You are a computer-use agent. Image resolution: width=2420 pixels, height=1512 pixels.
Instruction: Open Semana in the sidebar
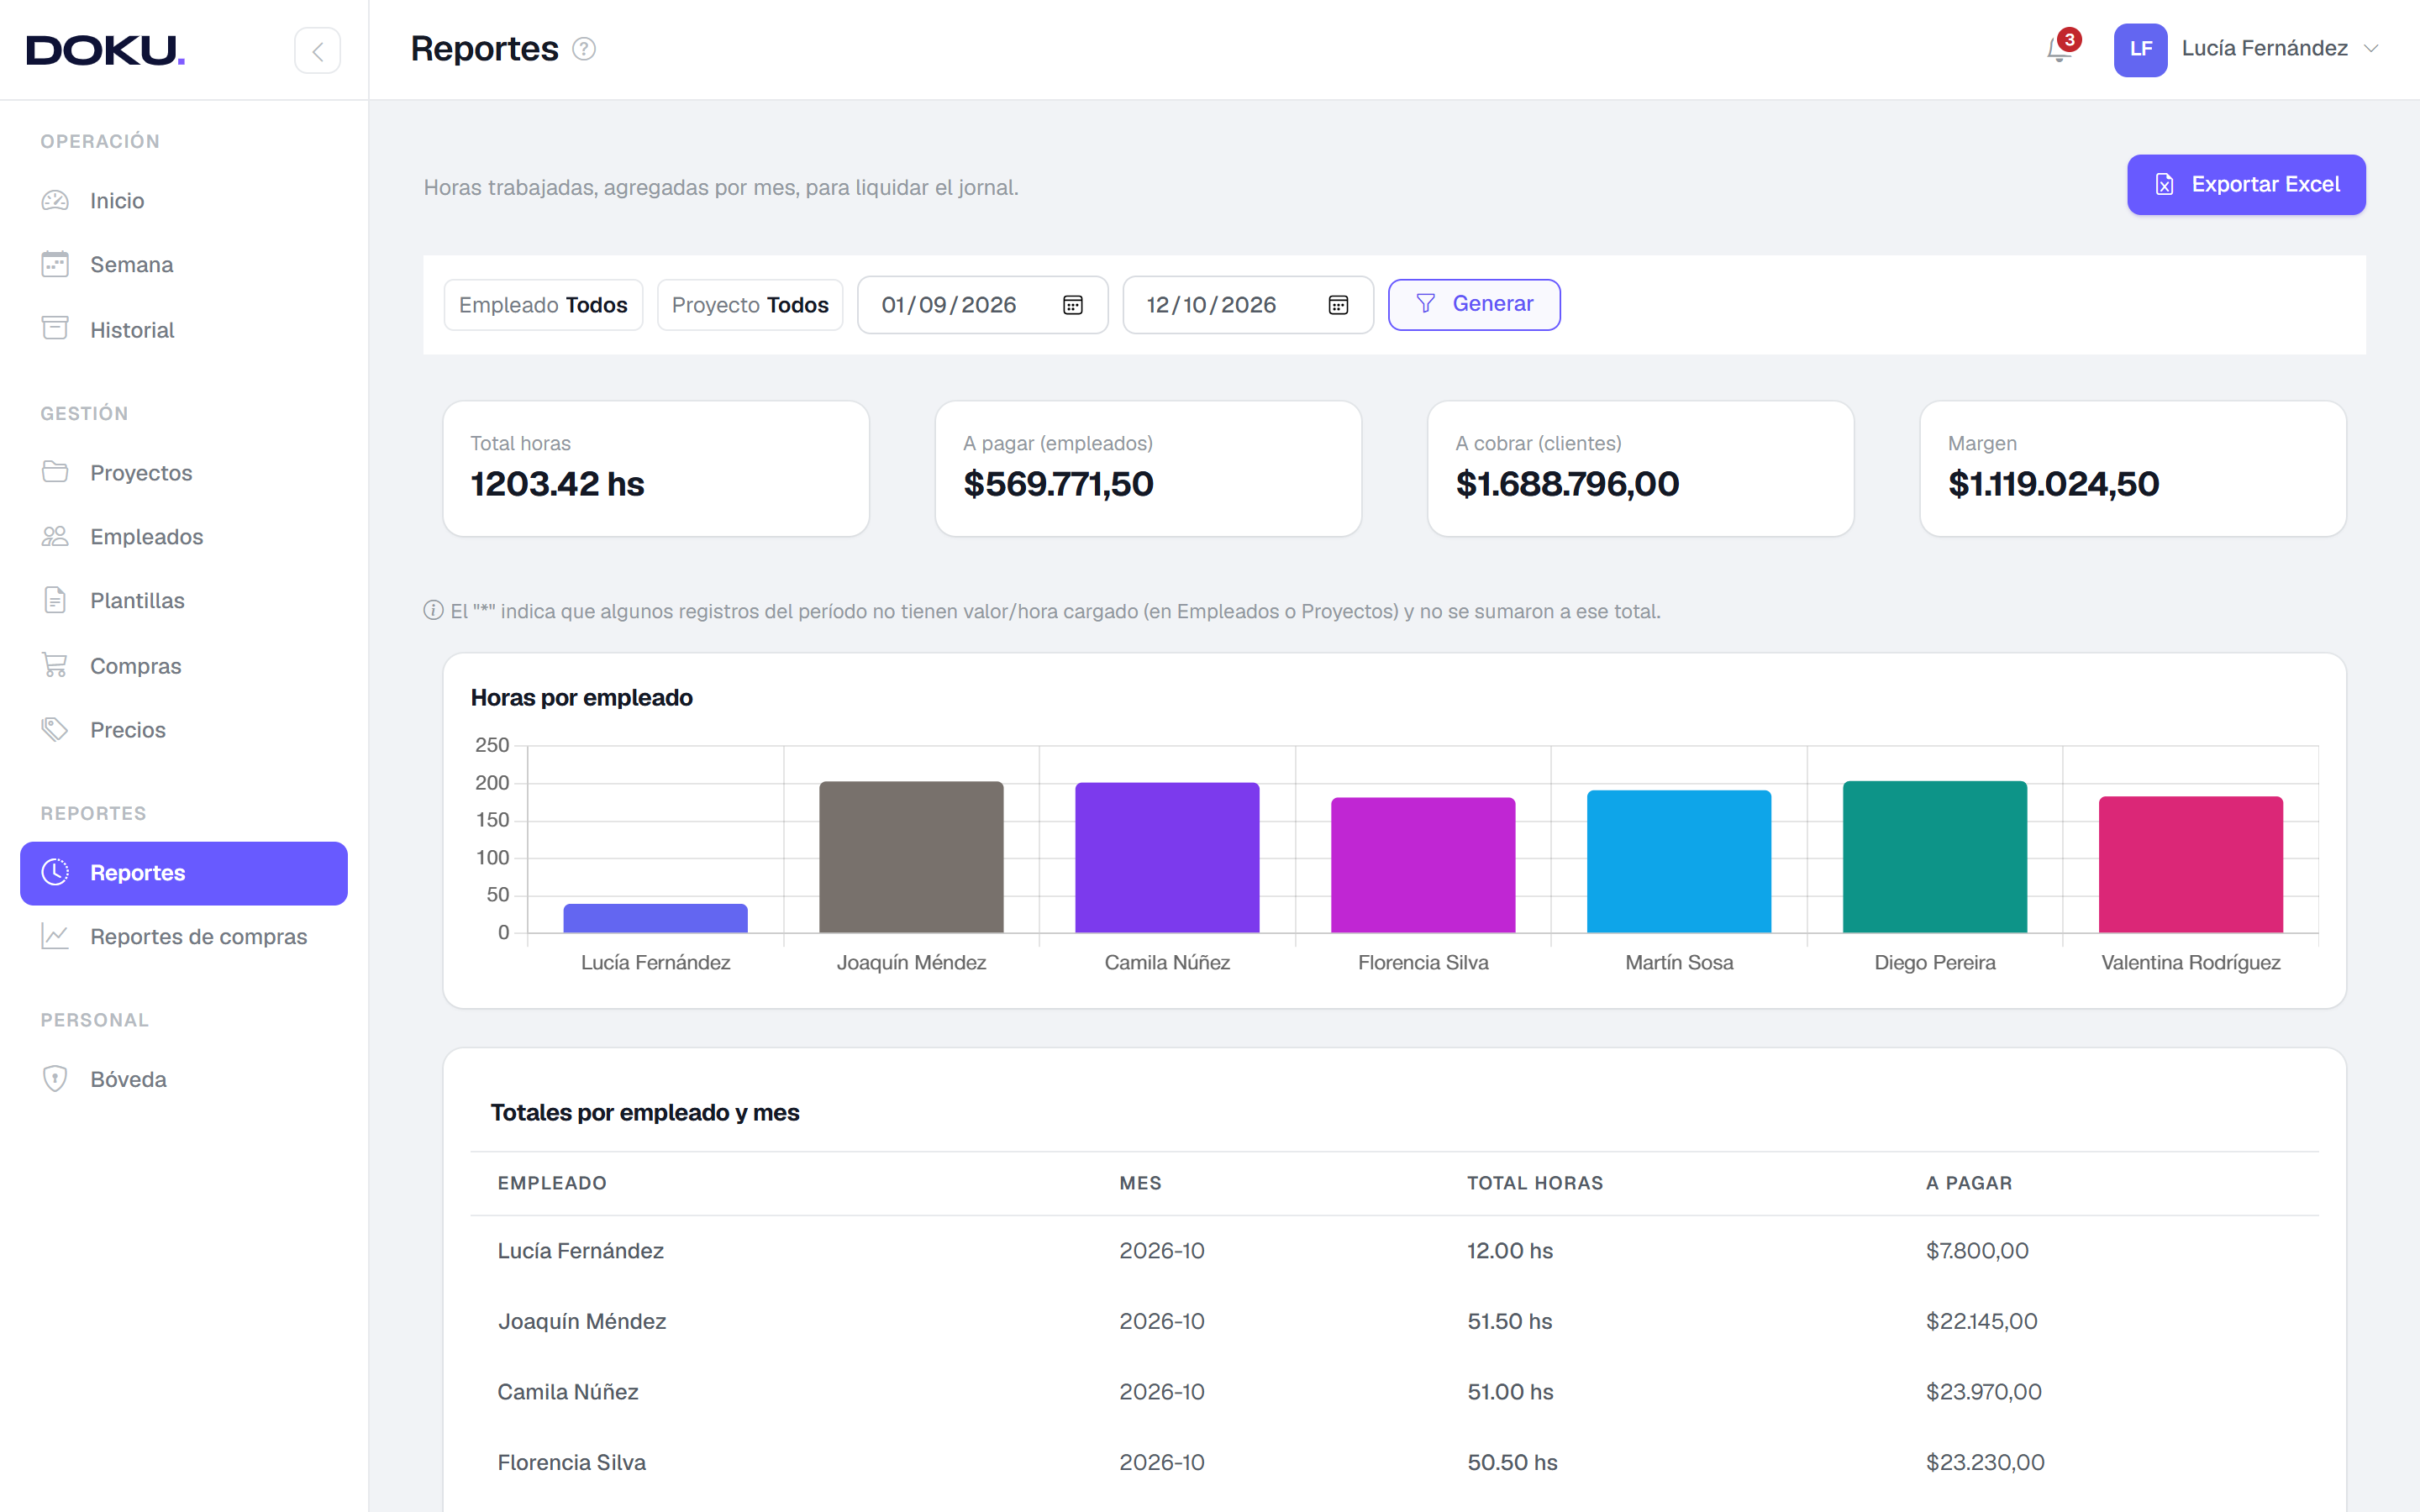pos(184,265)
